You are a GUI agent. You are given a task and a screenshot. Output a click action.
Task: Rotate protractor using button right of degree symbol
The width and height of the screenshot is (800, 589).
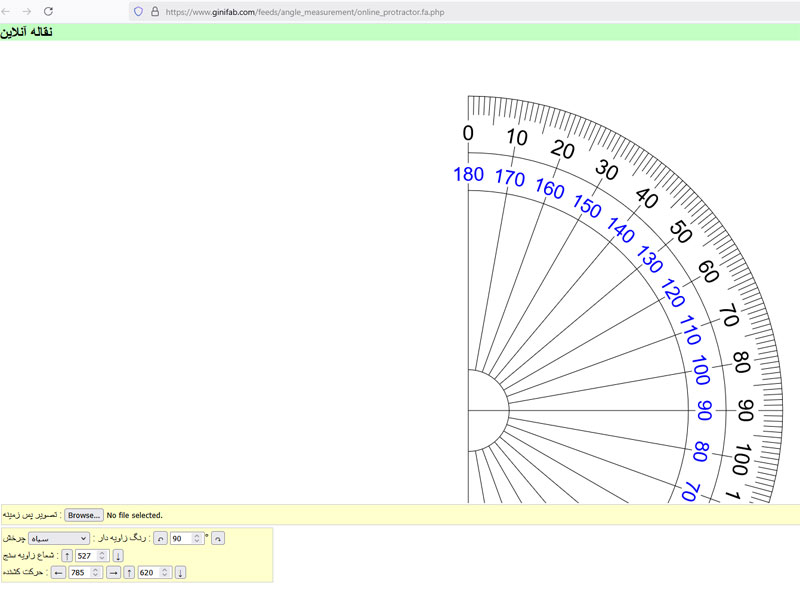coord(218,538)
